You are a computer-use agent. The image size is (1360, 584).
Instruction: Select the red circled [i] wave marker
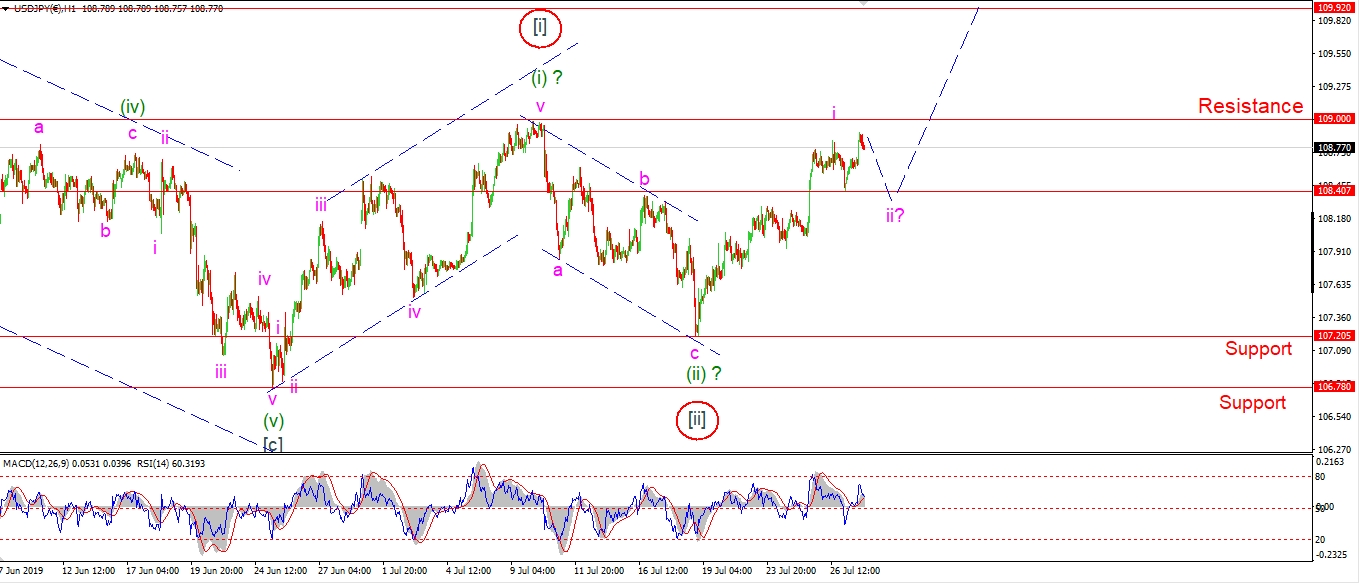click(539, 29)
